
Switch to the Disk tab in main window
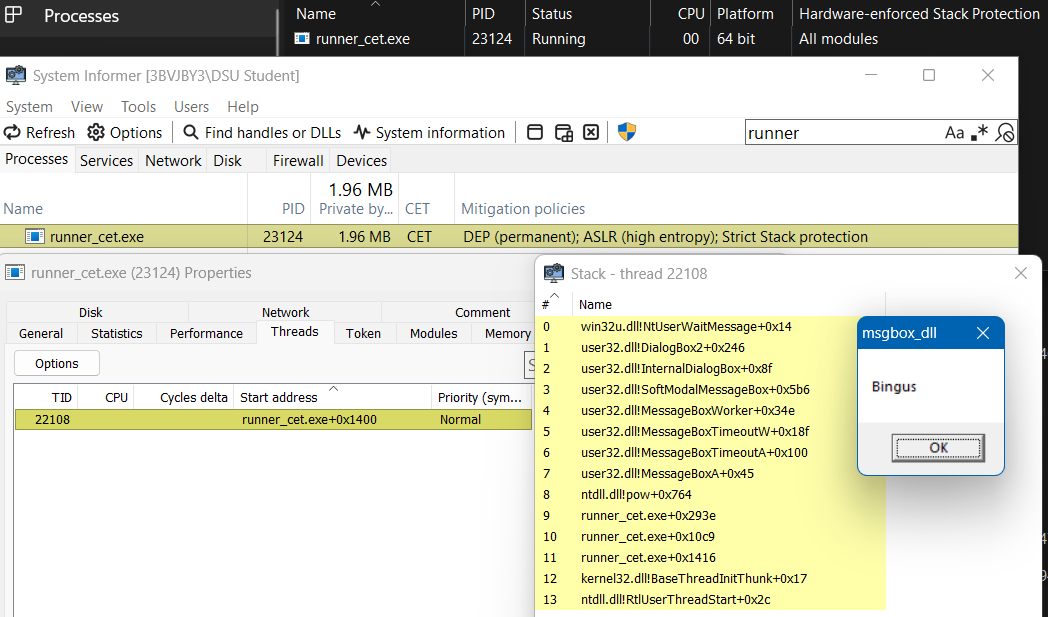(227, 160)
